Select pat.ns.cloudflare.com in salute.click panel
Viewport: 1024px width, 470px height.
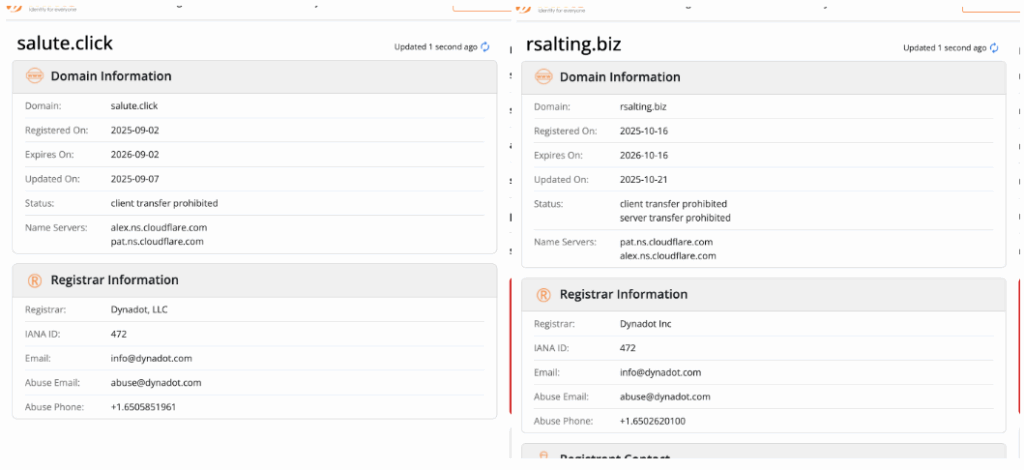(x=157, y=242)
